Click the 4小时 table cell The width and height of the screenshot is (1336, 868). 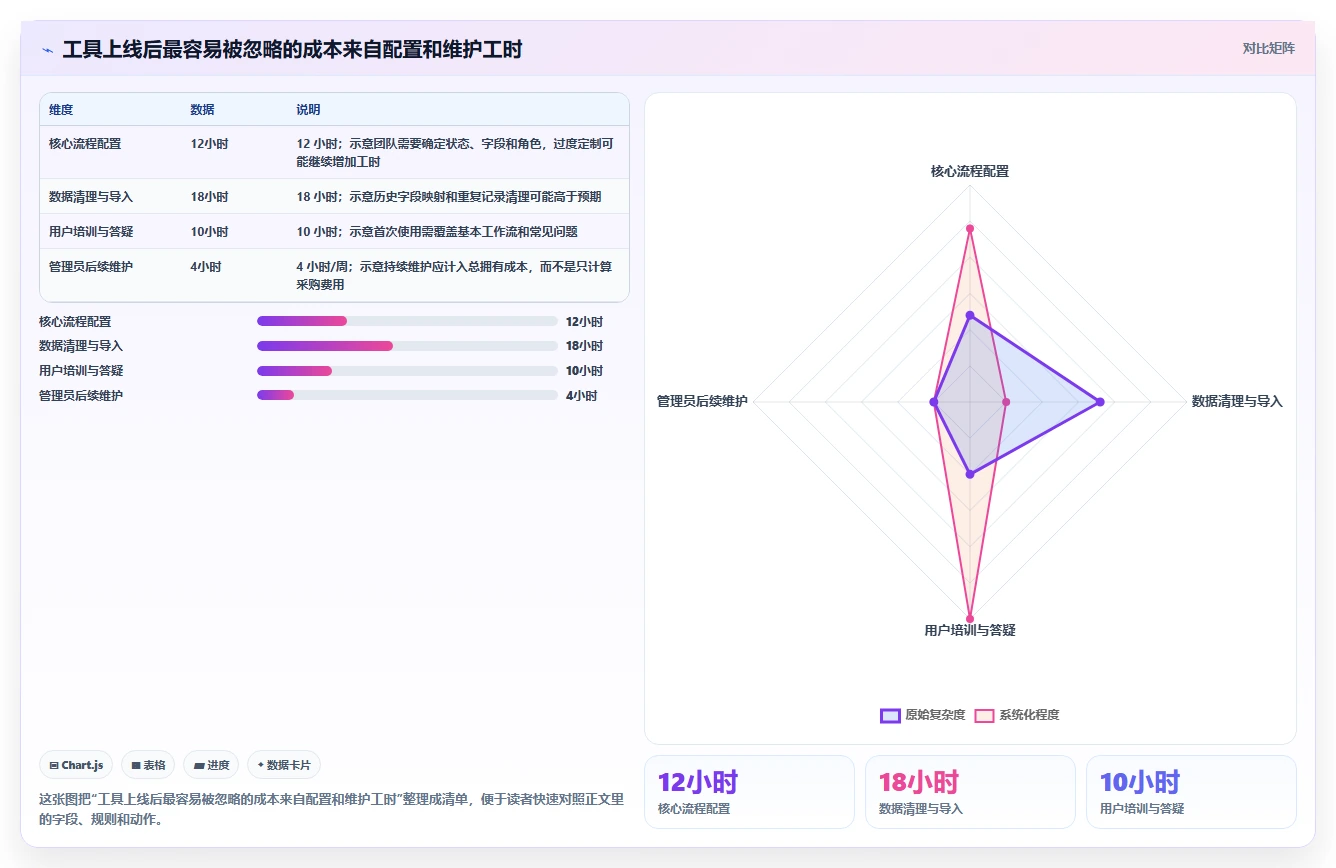pos(206,267)
